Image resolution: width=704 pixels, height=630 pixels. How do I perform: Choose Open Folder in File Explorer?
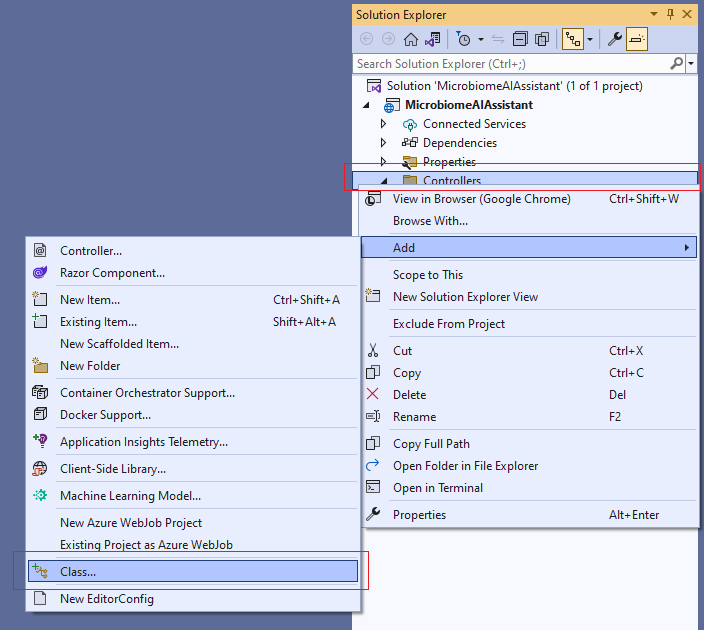pos(529,466)
